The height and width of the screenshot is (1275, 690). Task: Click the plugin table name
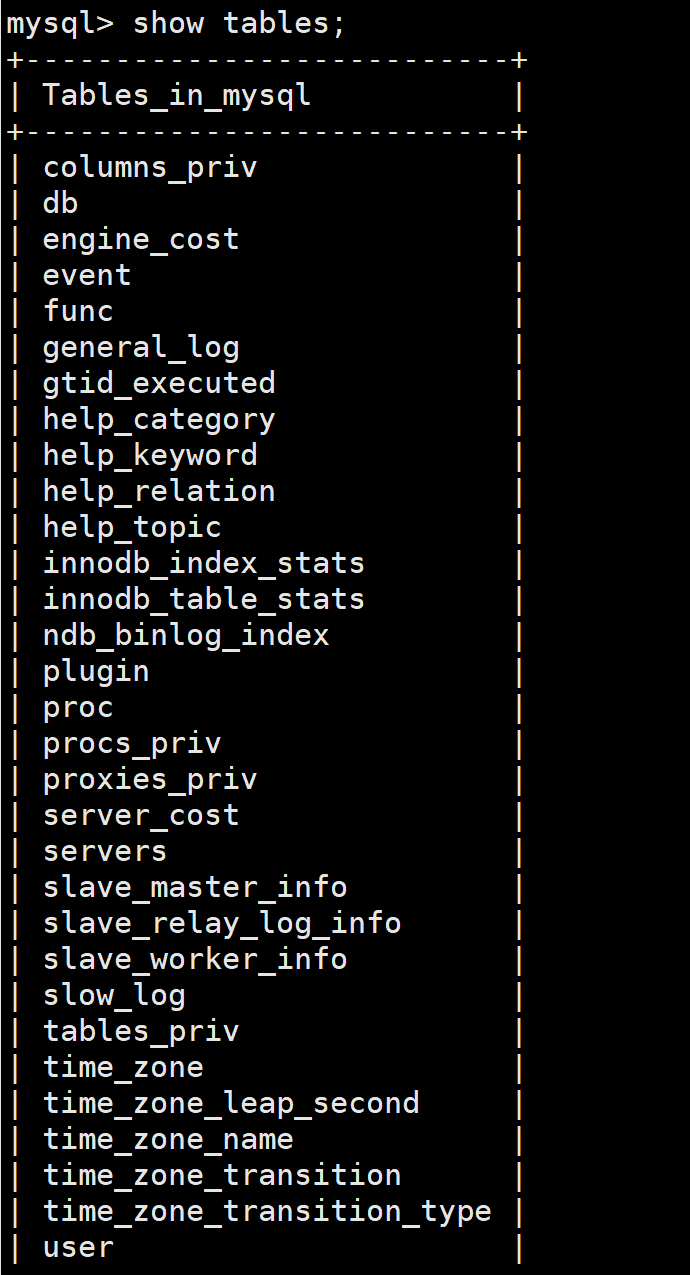(96, 671)
